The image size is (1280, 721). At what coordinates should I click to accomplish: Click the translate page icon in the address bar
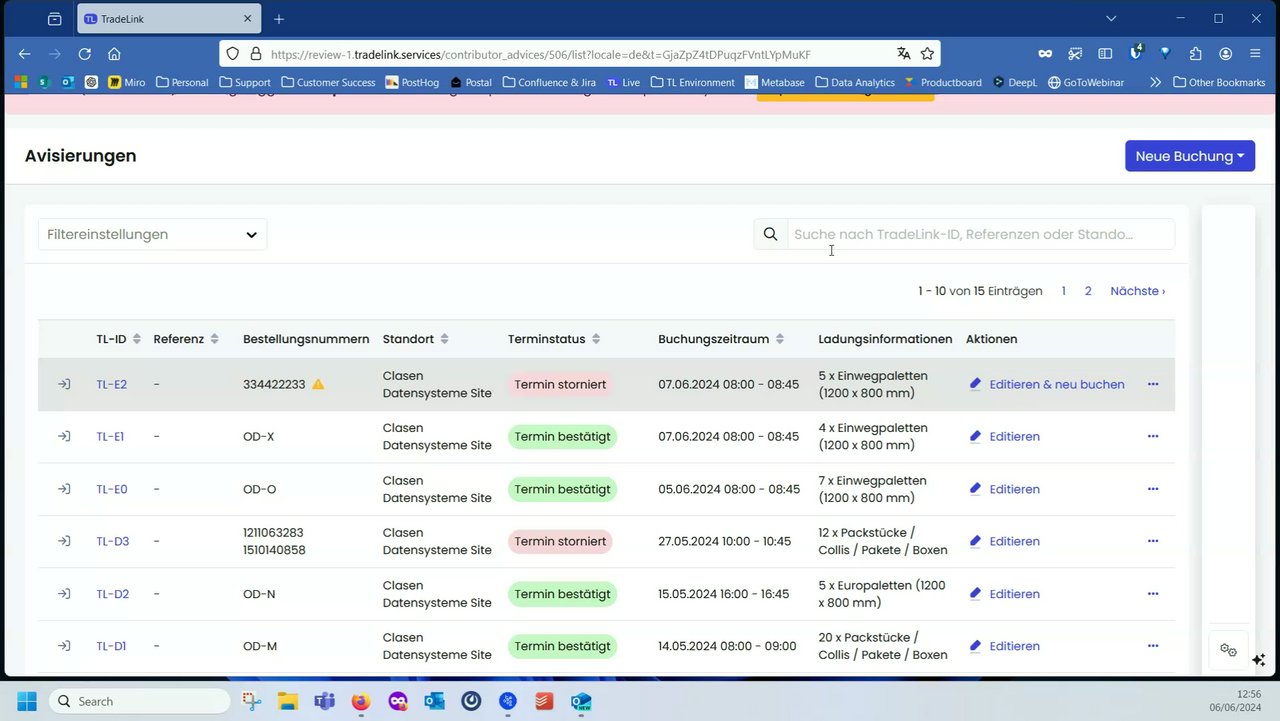coord(903,54)
